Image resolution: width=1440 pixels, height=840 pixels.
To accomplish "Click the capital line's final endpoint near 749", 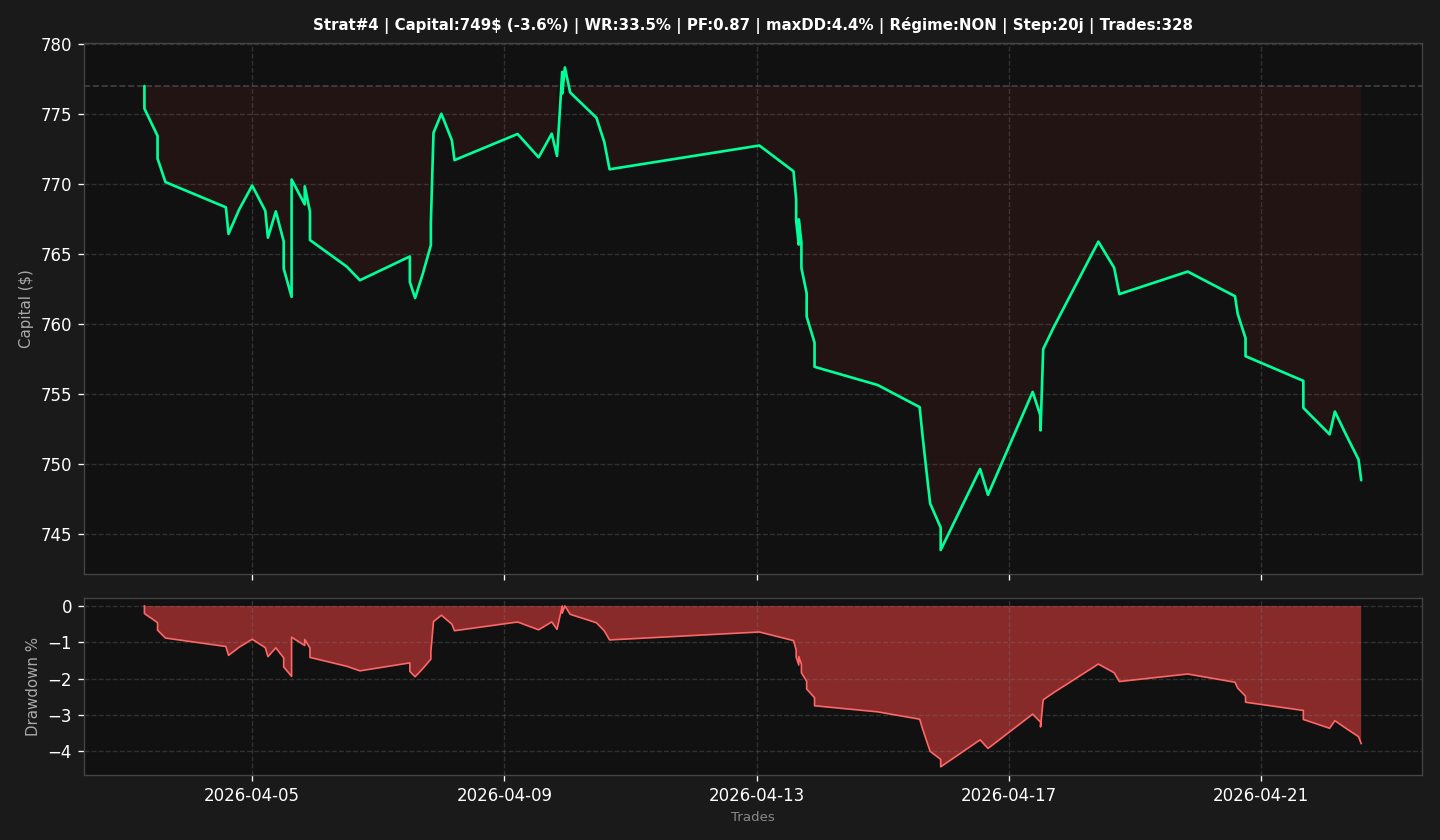I will pyautogui.click(x=1360, y=480).
